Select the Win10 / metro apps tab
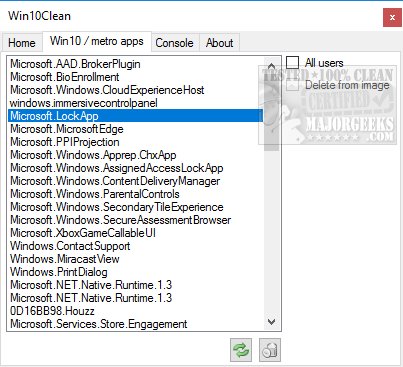This screenshot has height=367, width=403. [97, 41]
